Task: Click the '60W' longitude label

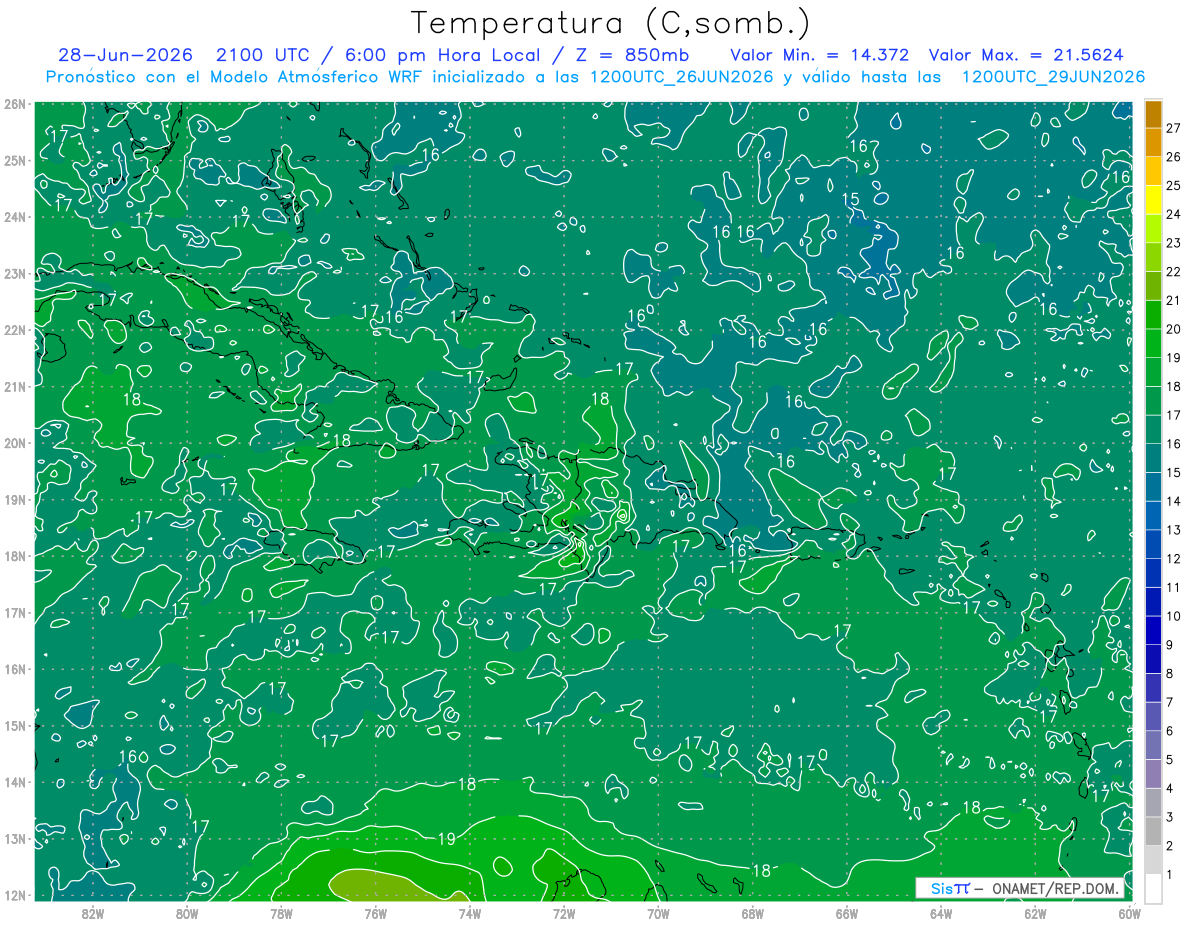Action: pos(1129,913)
